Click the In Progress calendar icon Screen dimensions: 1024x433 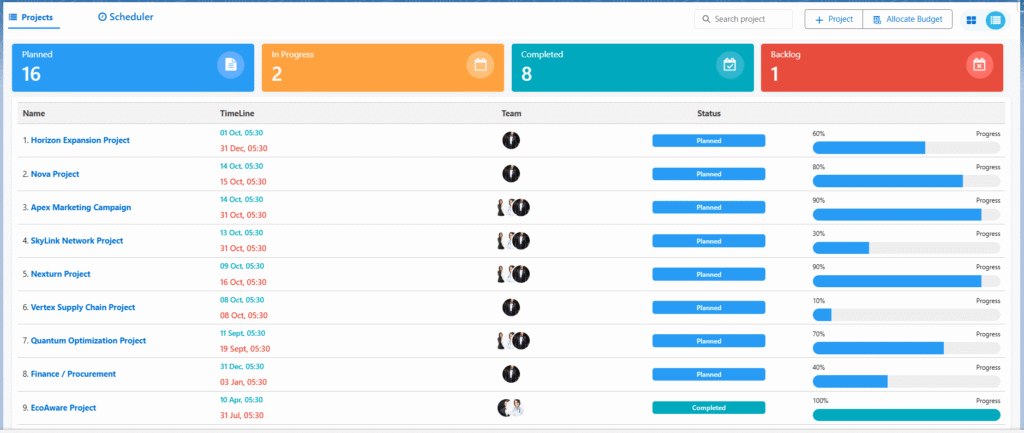pos(480,65)
